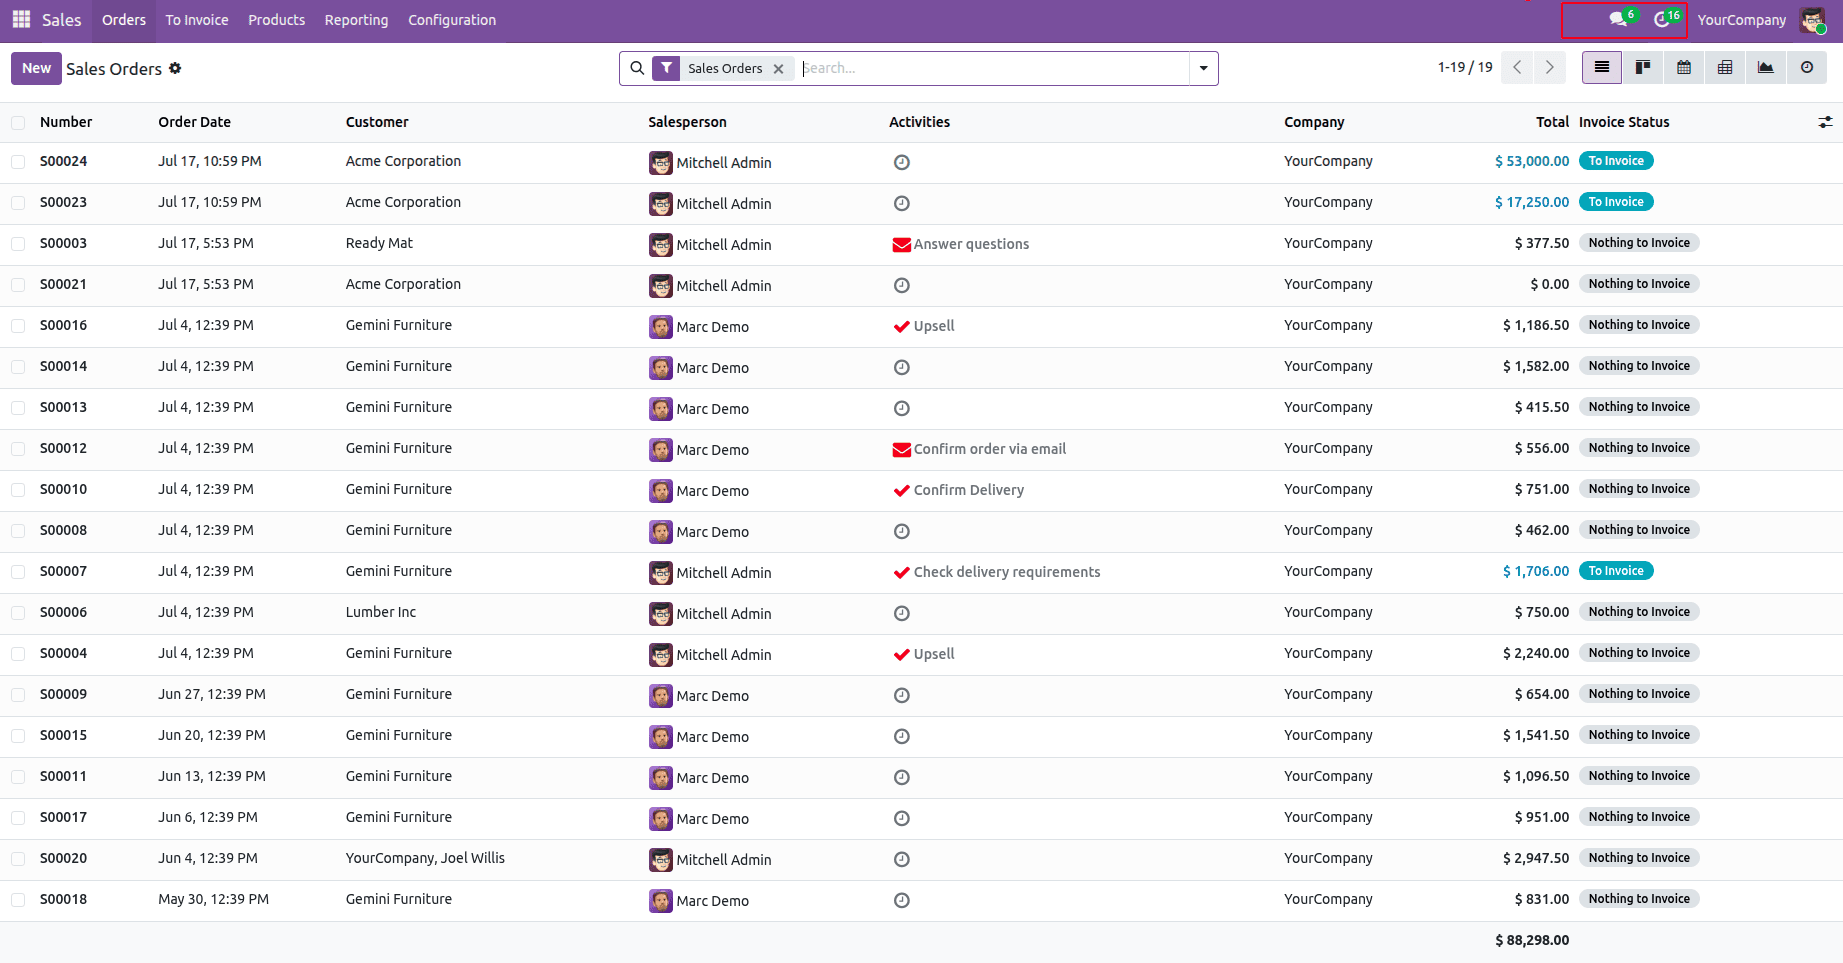Click the Sales app title
The height and width of the screenshot is (963, 1843).
[61, 20]
